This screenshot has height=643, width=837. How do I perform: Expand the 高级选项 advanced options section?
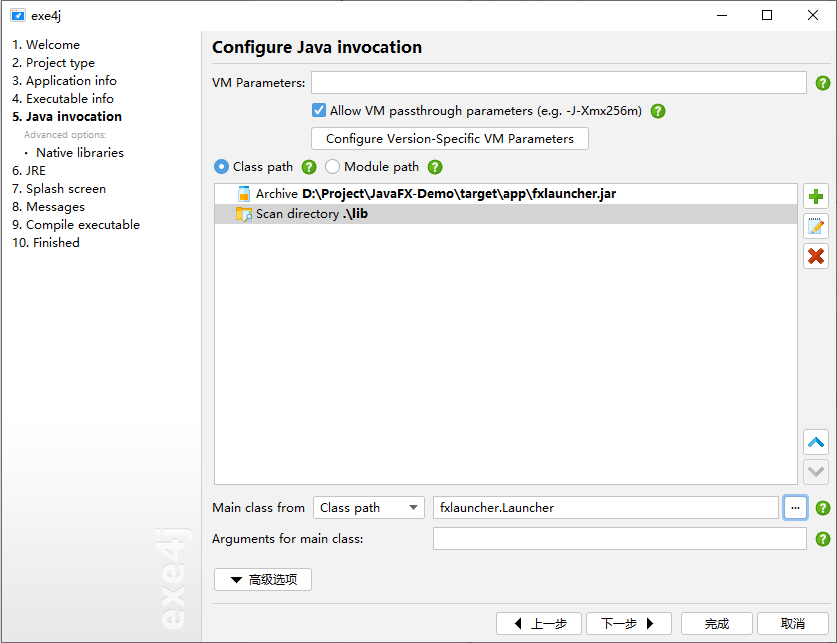coord(263,580)
